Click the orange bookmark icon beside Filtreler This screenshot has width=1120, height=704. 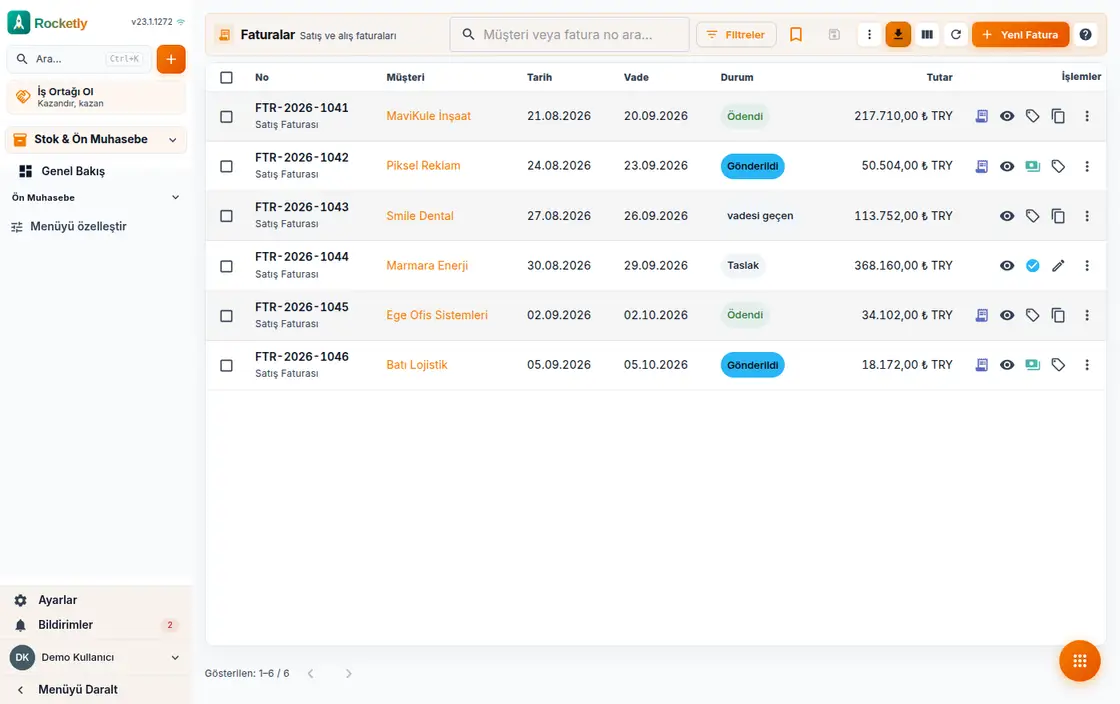[796, 34]
